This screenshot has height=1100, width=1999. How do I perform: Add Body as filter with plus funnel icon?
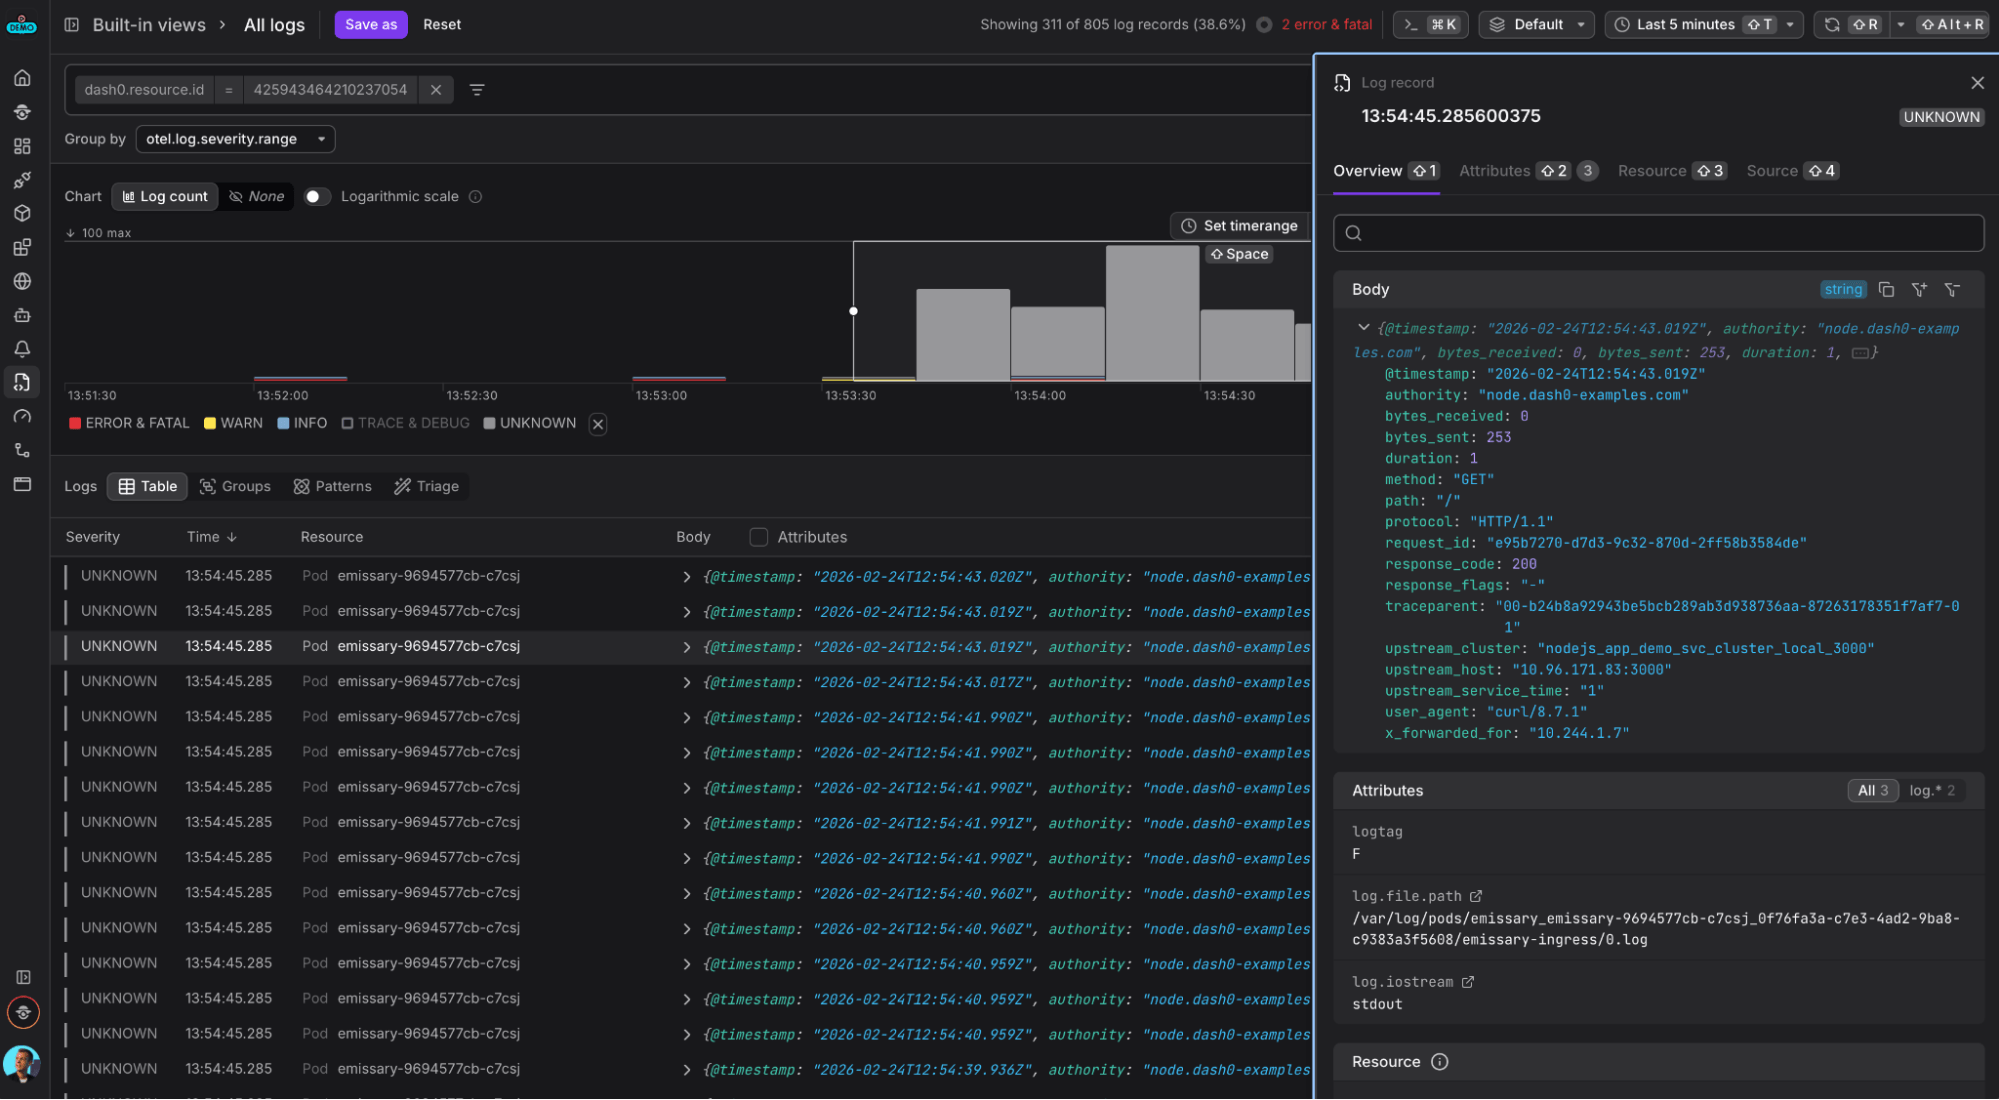[1919, 289]
